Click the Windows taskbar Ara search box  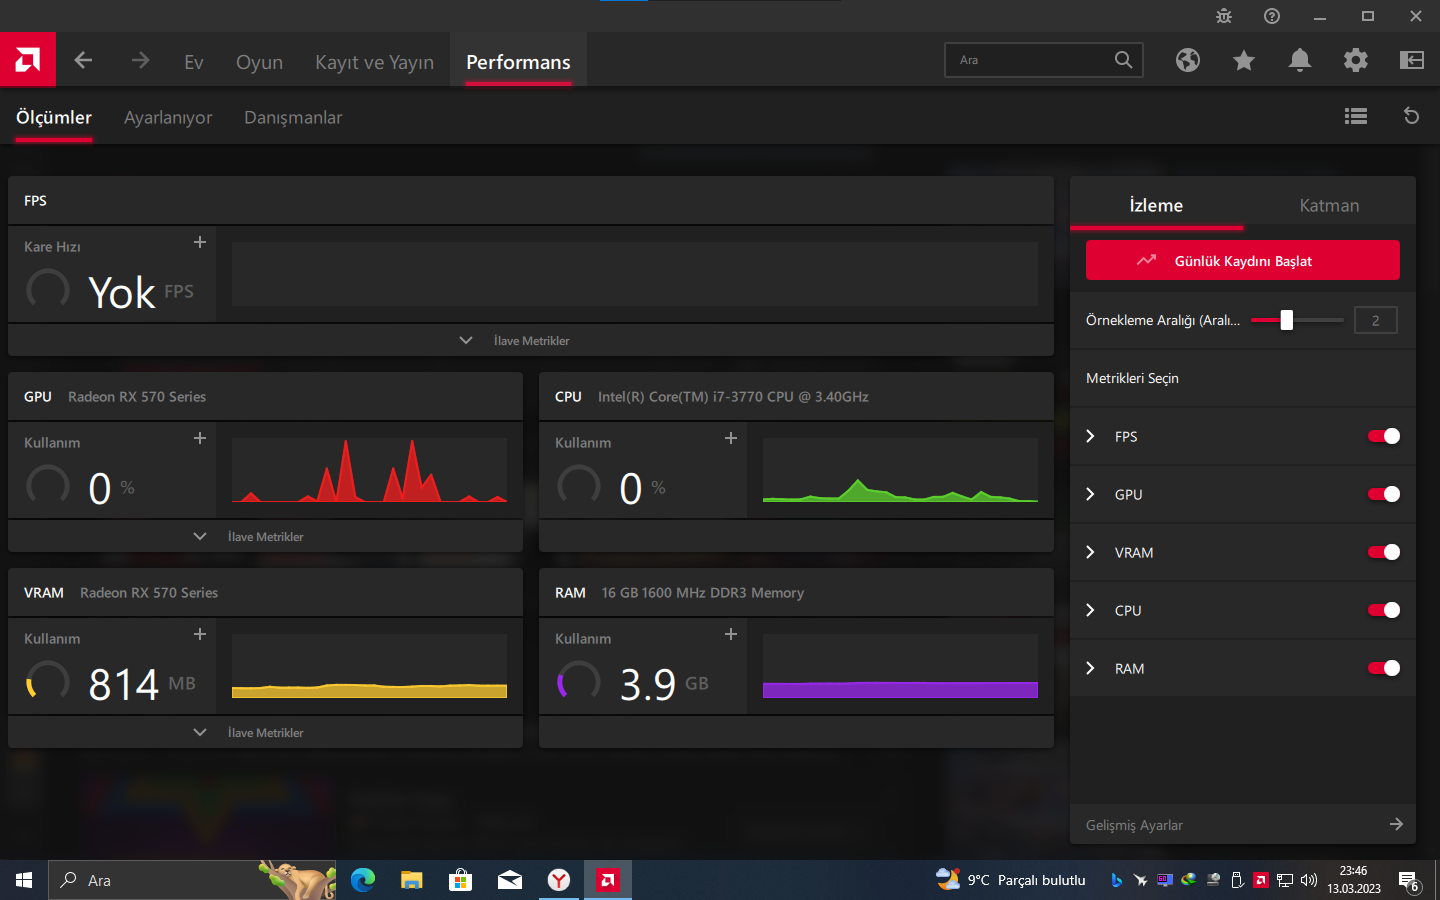click(192, 880)
